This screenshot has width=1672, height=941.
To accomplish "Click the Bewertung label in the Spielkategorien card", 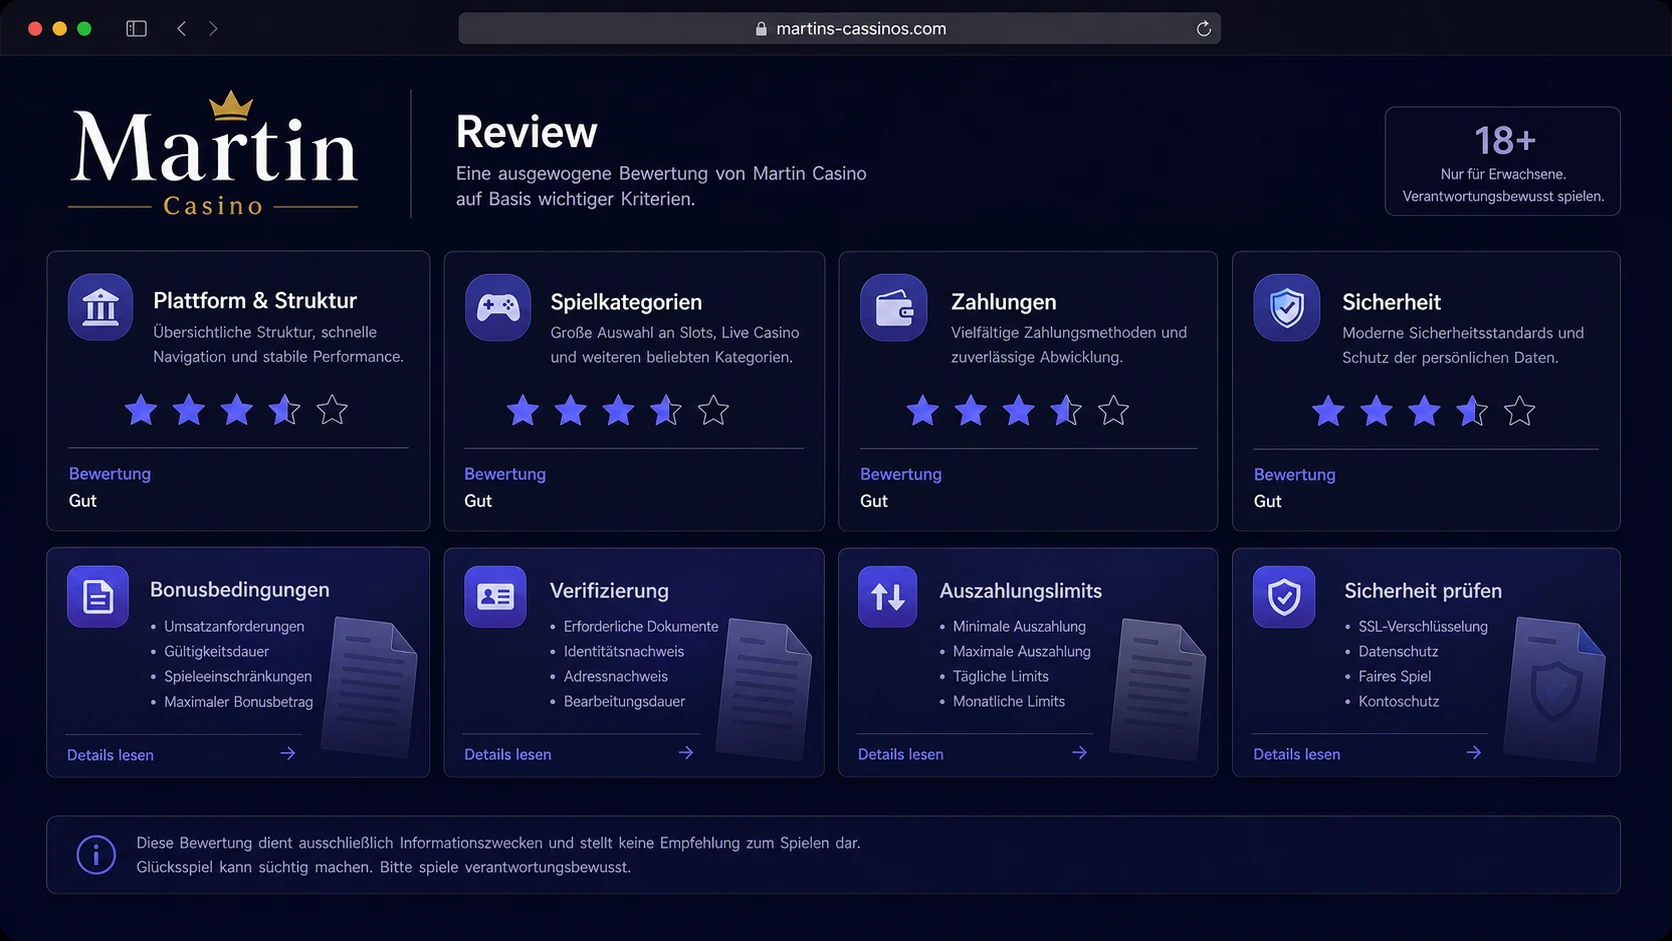I will [504, 474].
